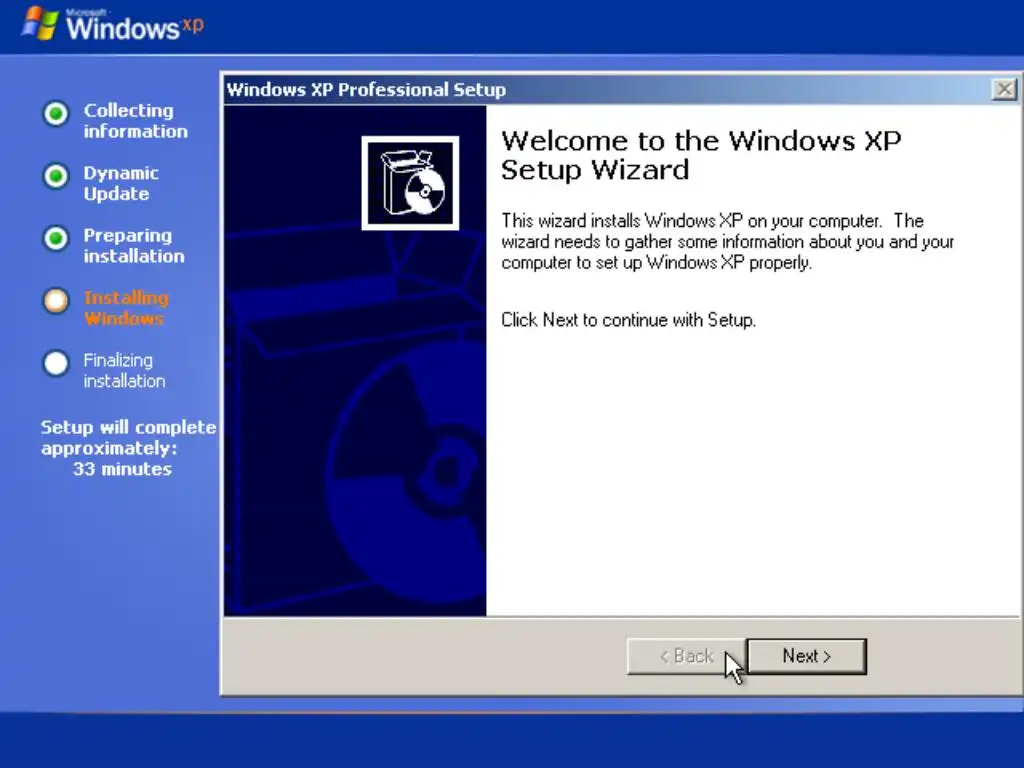Click the Next button to continue Setup
1024x768 pixels.
807,656
